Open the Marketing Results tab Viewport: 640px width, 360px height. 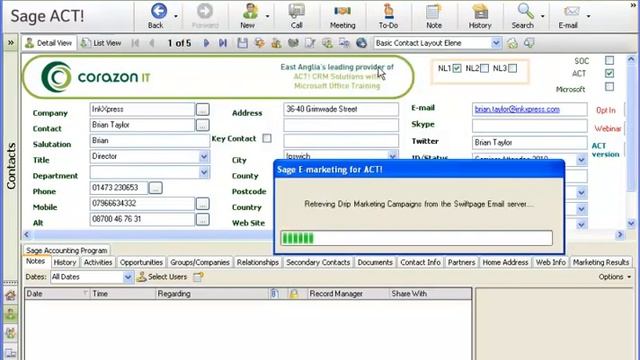601,262
